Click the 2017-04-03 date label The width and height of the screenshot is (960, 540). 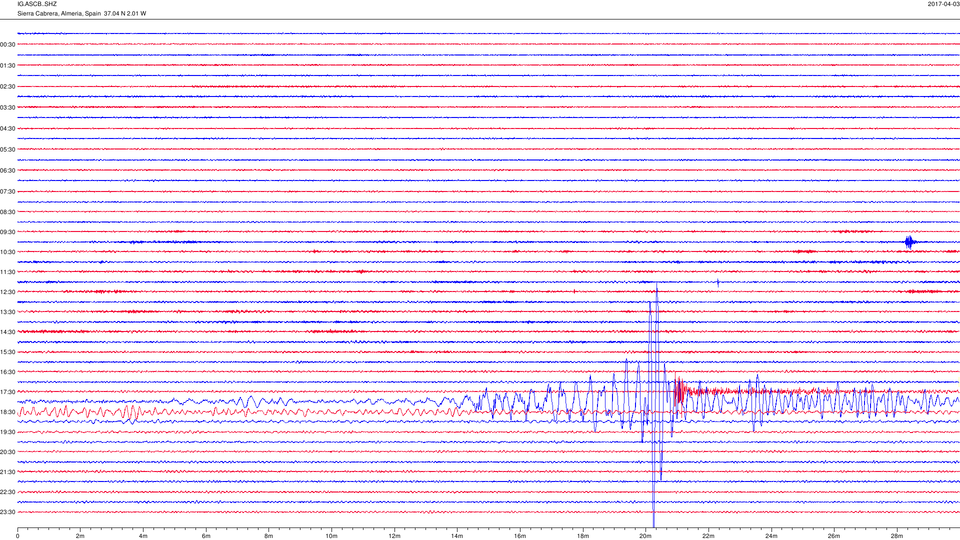point(943,4)
